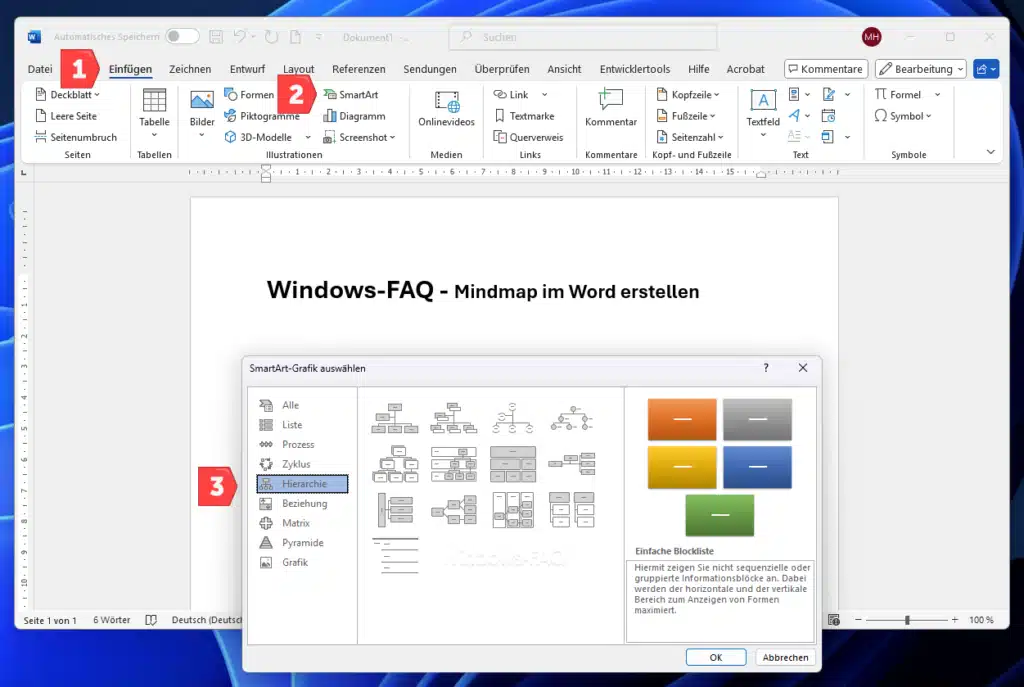Image resolution: width=1024 pixels, height=687 pixels.
Task: Confirm SmartArt selection with OK
Action: 715,657
